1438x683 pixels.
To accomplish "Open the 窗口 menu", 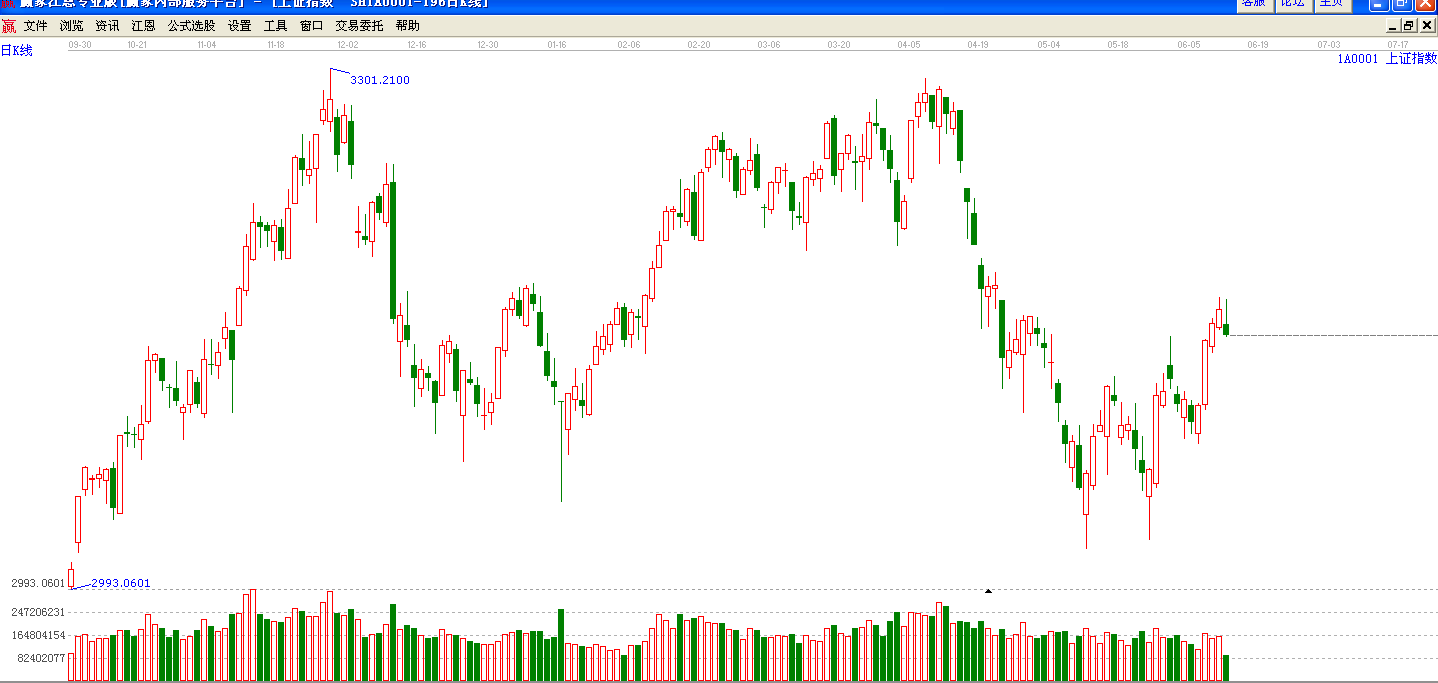I will [x=311, y=26].
